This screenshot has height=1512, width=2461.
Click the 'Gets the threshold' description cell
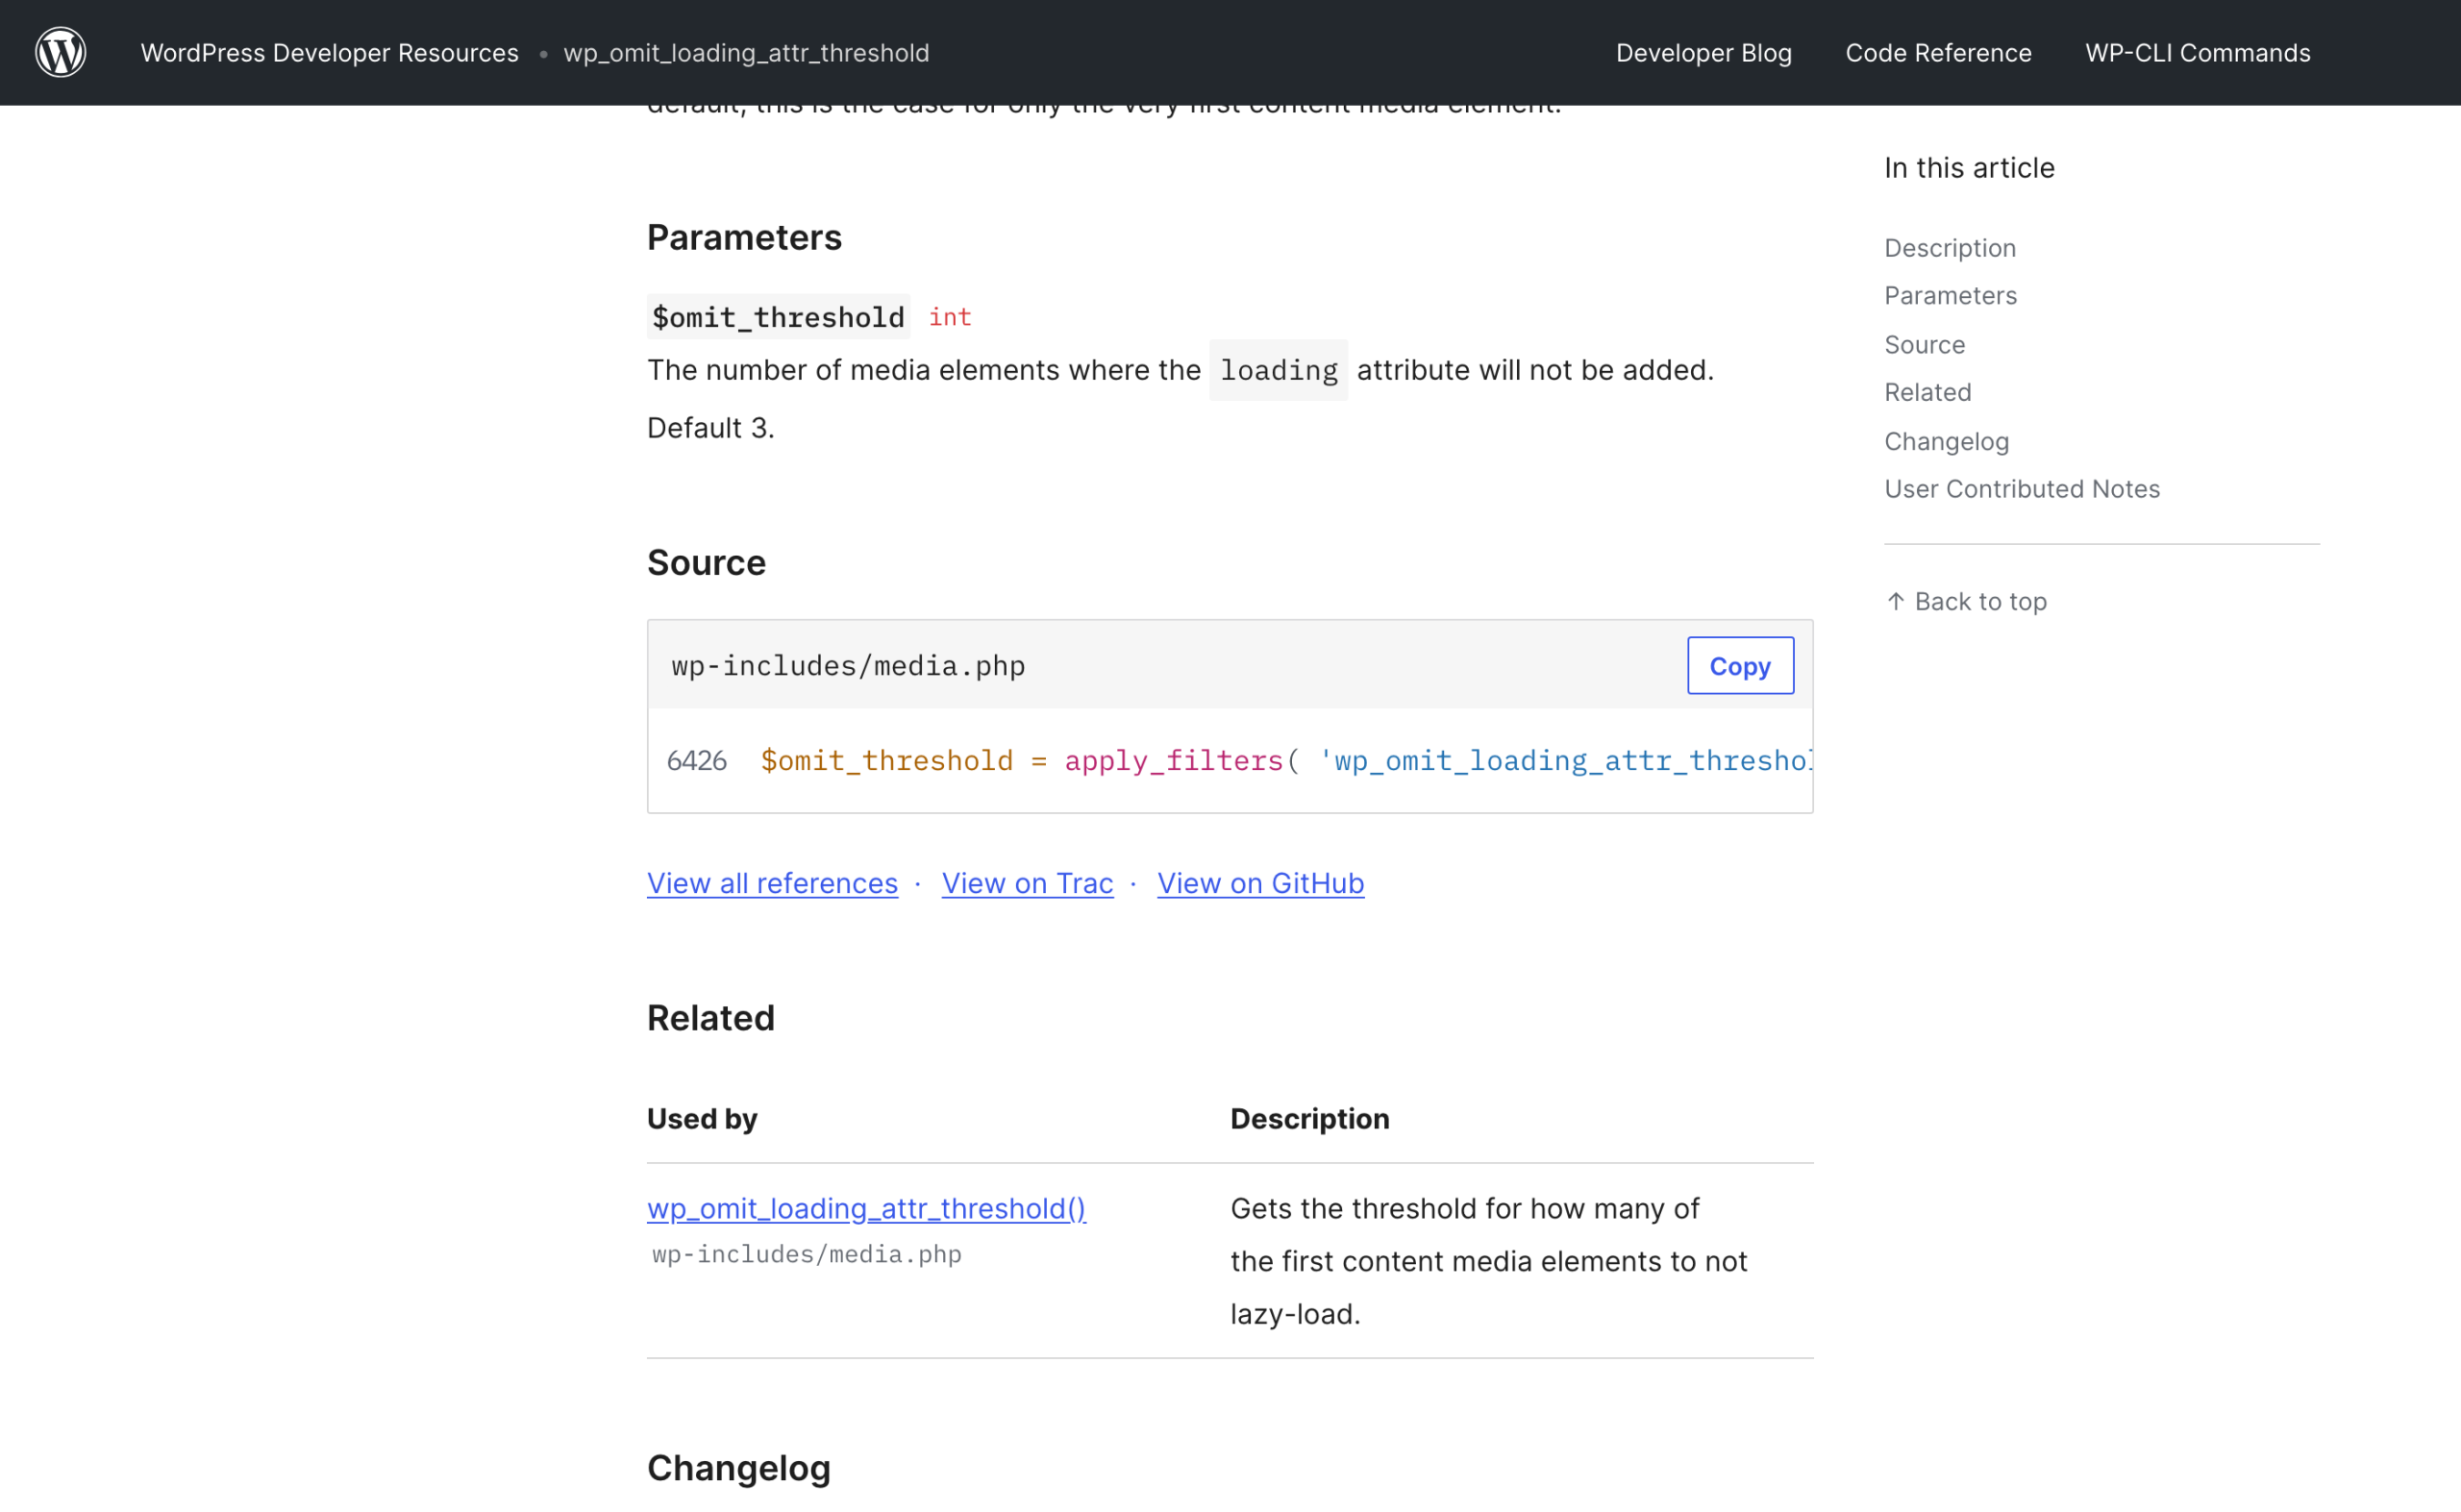coord(1488,1261)
